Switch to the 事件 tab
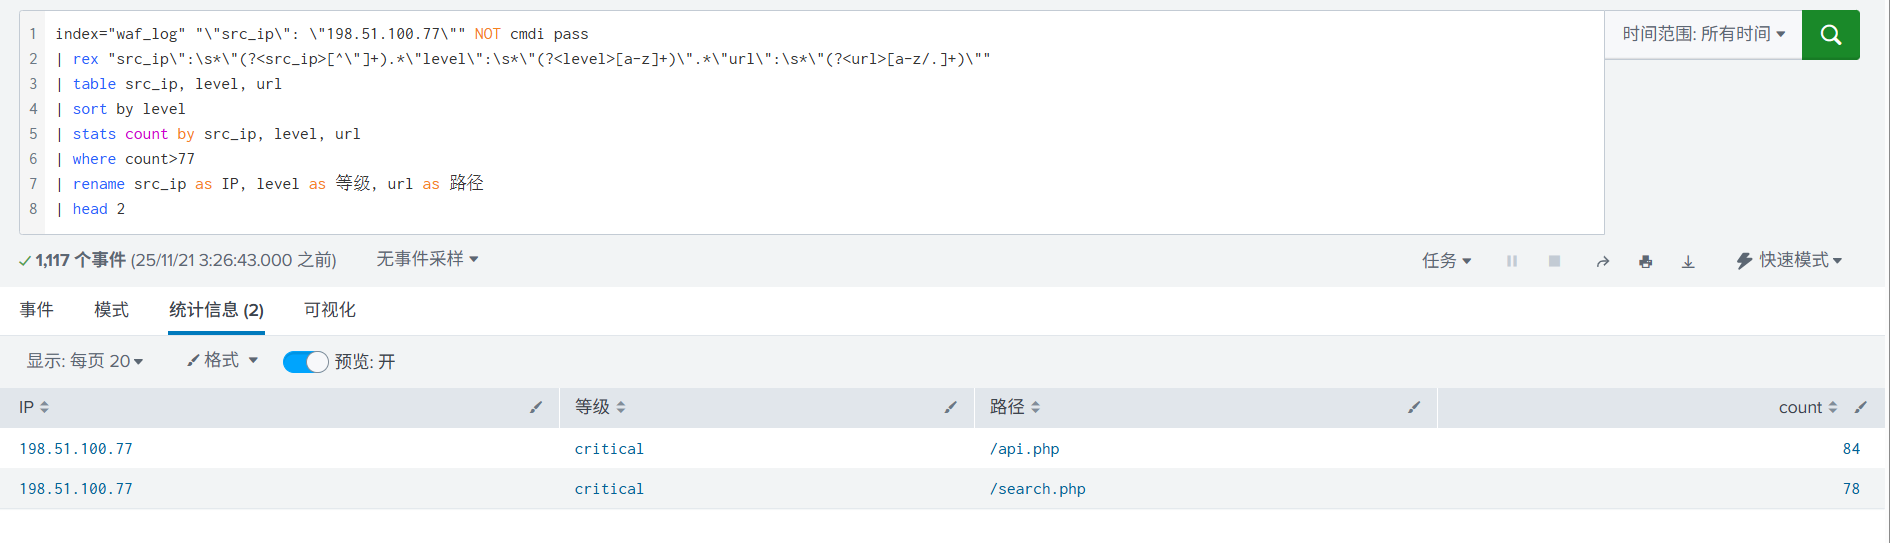The width and height of the screenshot is (1890, 543). [37, 310]
